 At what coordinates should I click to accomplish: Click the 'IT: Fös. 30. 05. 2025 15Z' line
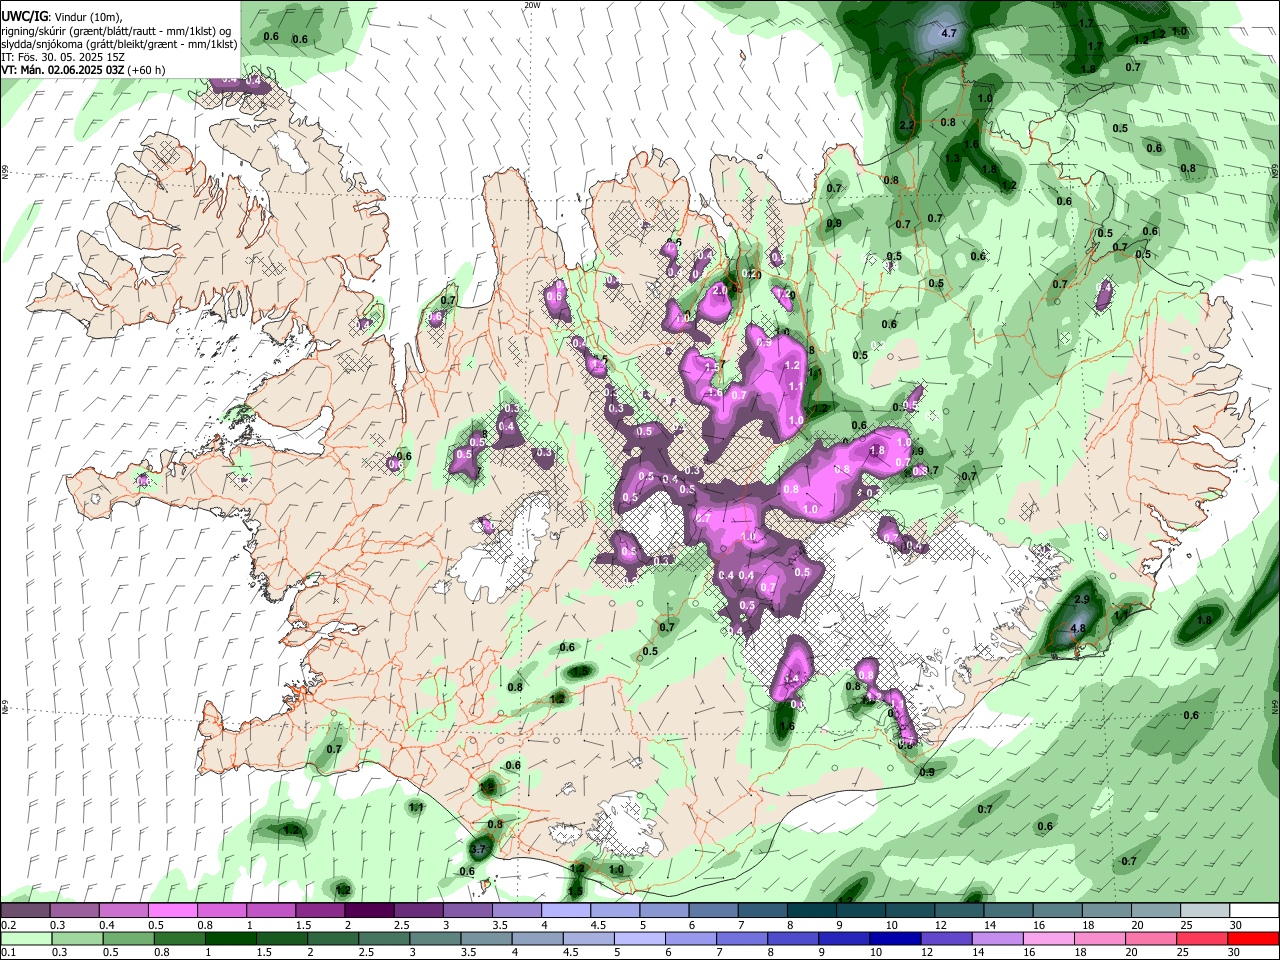63,57
